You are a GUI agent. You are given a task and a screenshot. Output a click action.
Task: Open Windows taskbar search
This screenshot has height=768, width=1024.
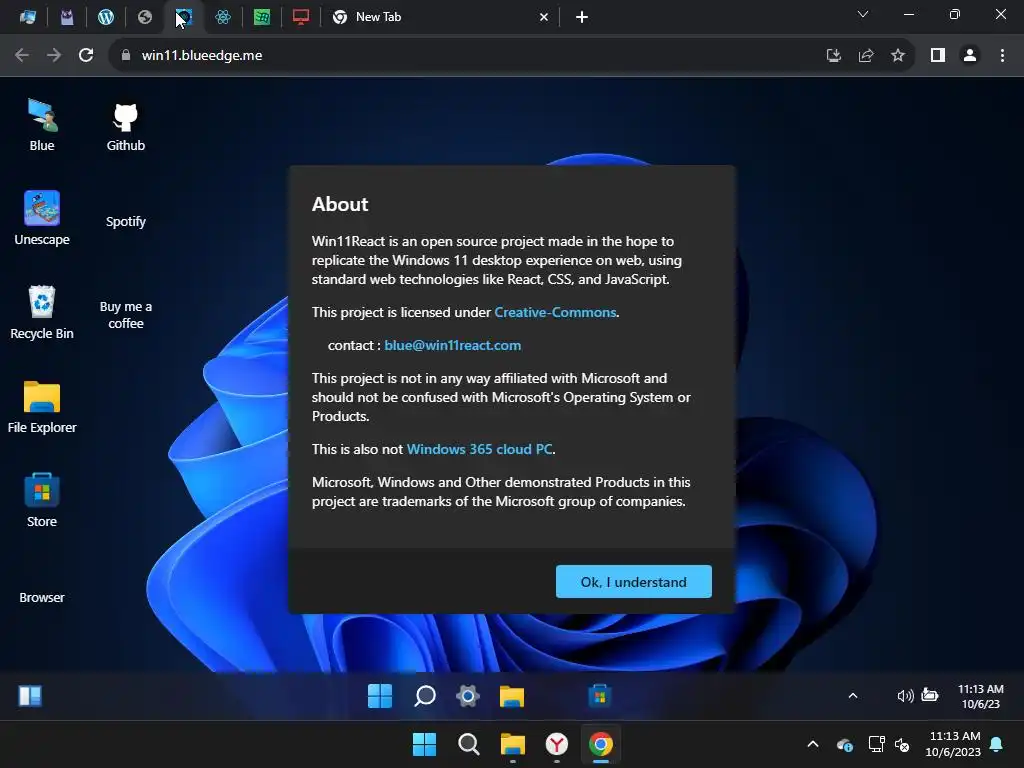point(468,744)
